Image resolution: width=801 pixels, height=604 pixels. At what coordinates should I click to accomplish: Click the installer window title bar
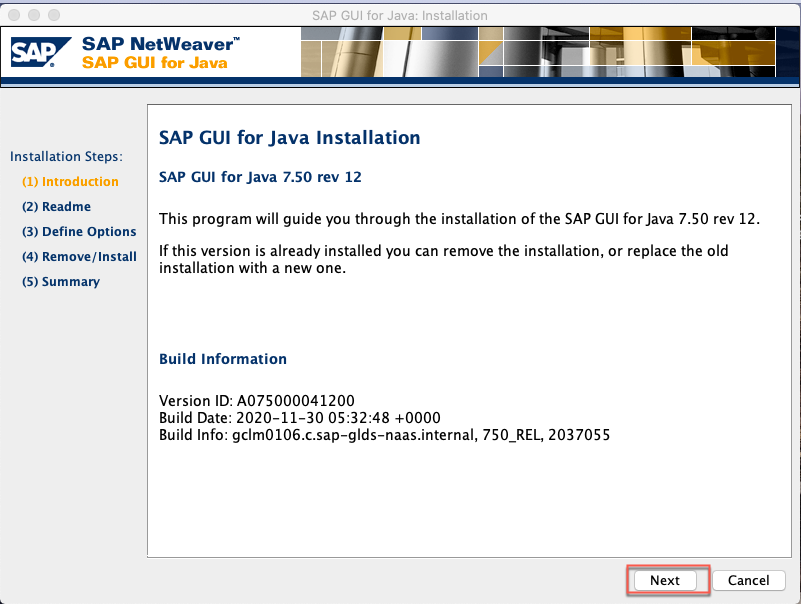[x=400, y=14]
